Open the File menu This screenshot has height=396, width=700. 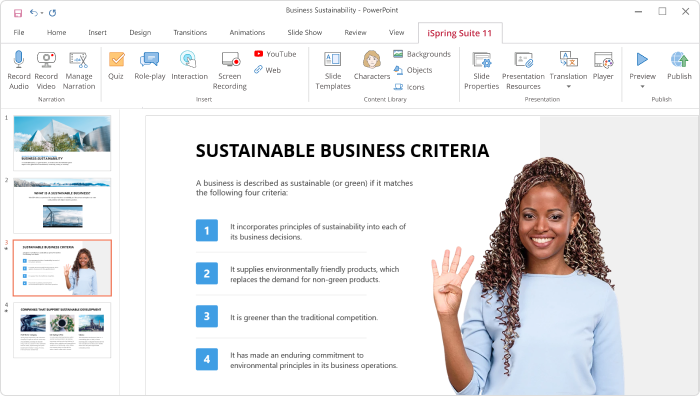tap(19, 33)
